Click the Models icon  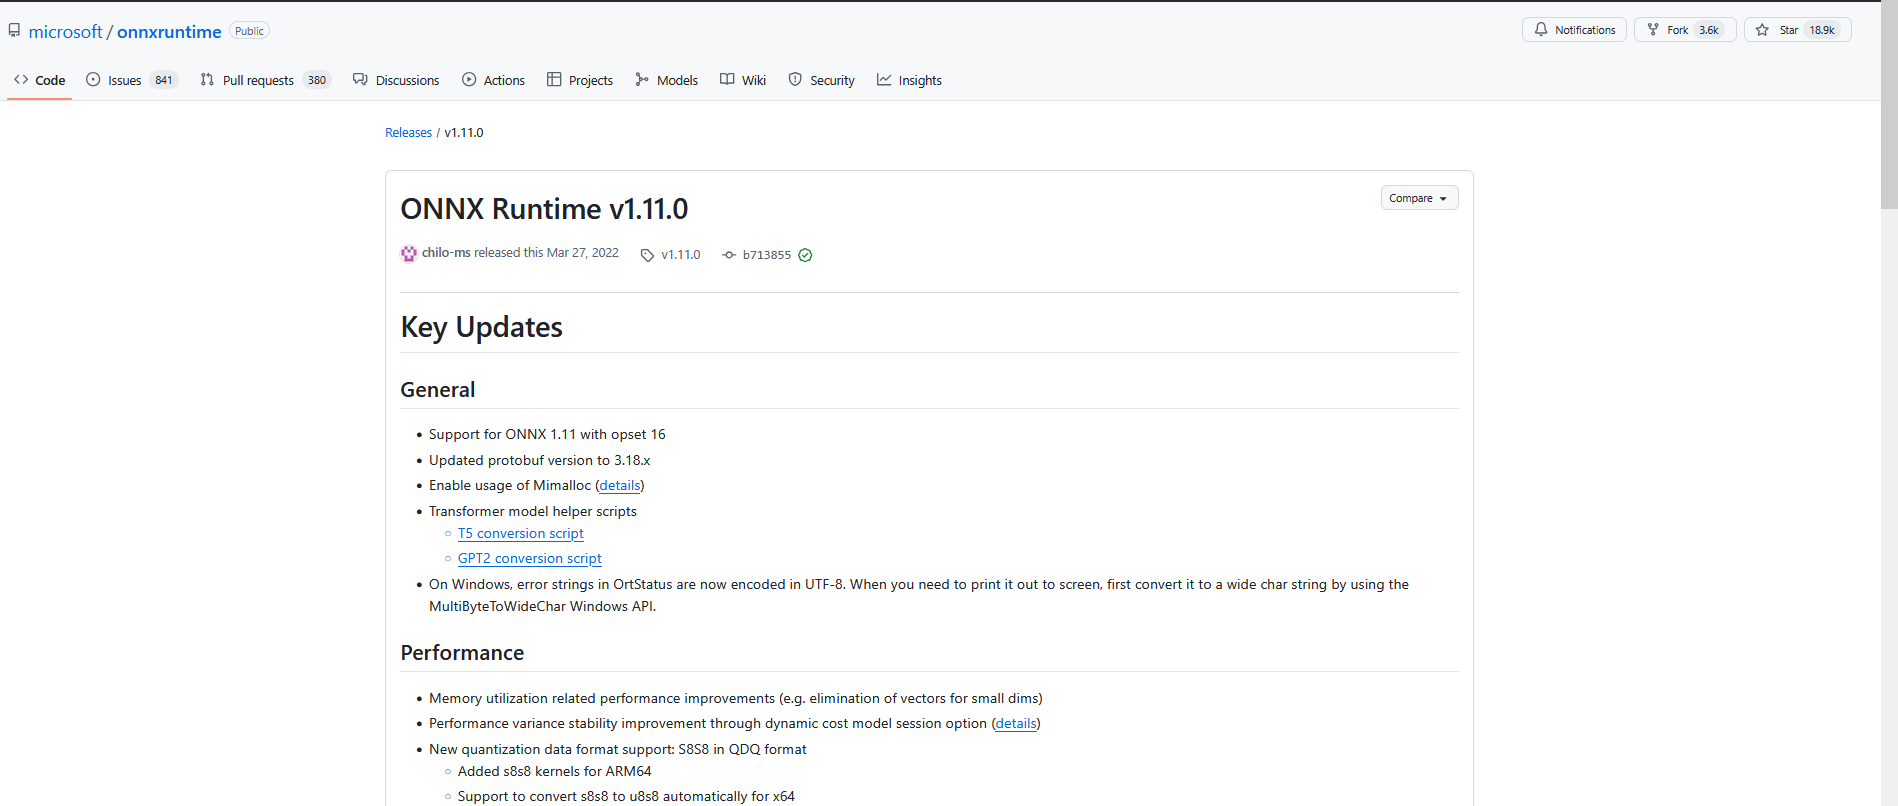tap(642, 79)
